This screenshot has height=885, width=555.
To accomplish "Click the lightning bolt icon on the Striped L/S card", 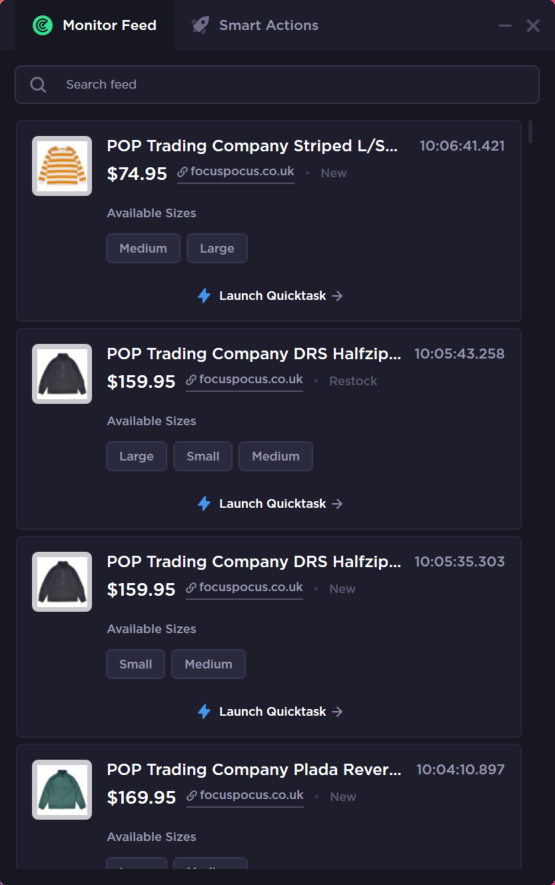I will point(204,296).
